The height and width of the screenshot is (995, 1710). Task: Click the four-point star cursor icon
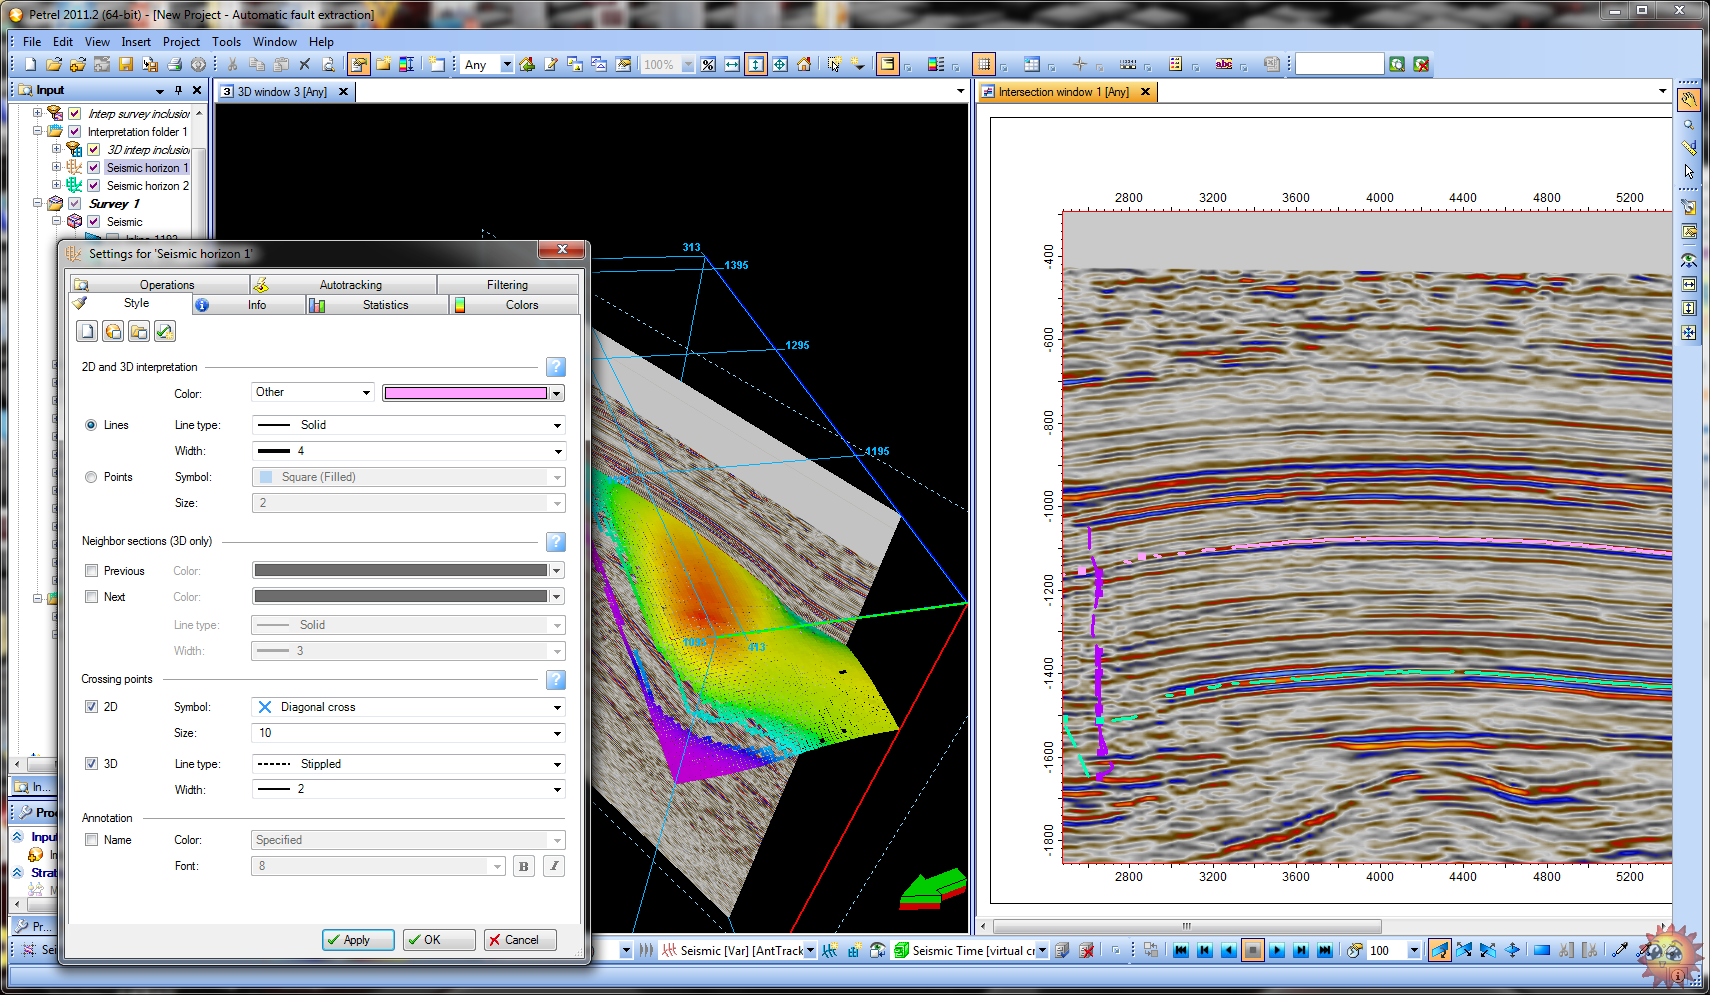(x=1080, y=64)
